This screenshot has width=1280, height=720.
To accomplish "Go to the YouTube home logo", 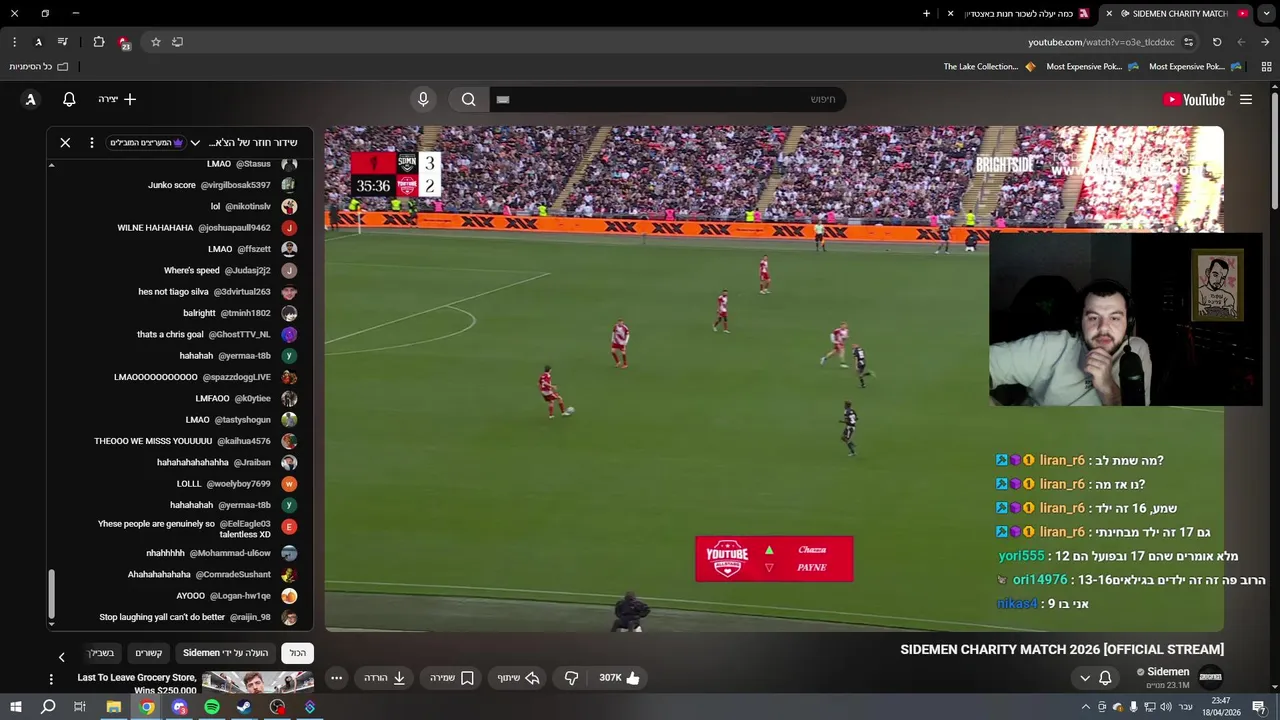I will point(1194,99).
